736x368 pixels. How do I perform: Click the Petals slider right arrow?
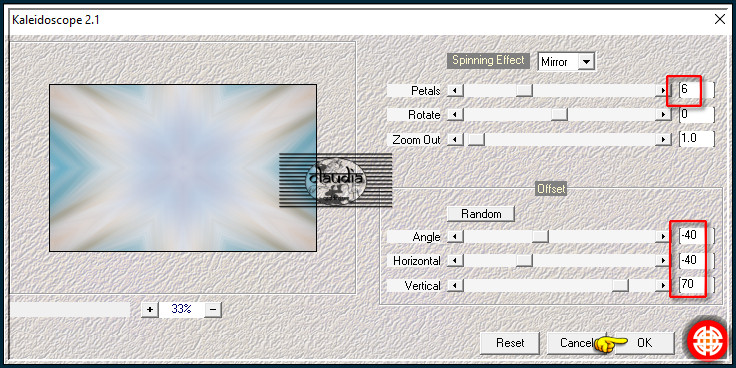coord(663,90)
